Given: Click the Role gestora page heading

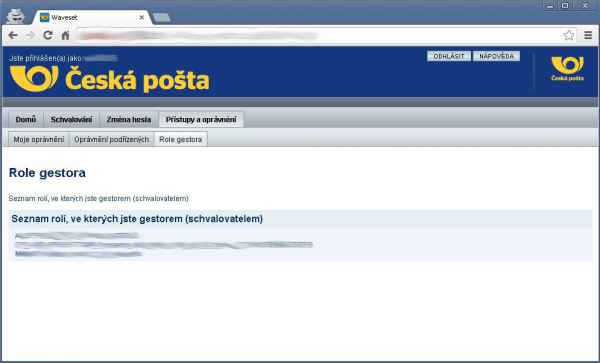Looking at the screenshot, I should 47,173.
